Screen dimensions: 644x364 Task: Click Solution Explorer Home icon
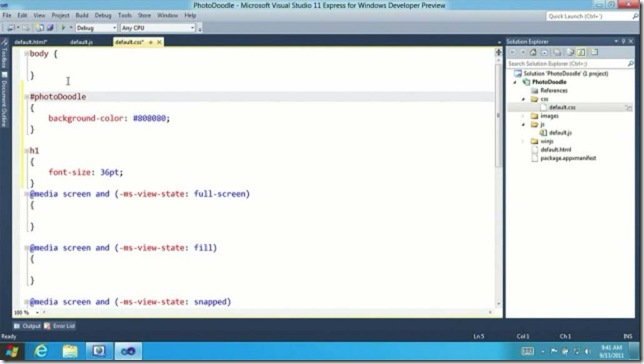pos(533,52)
